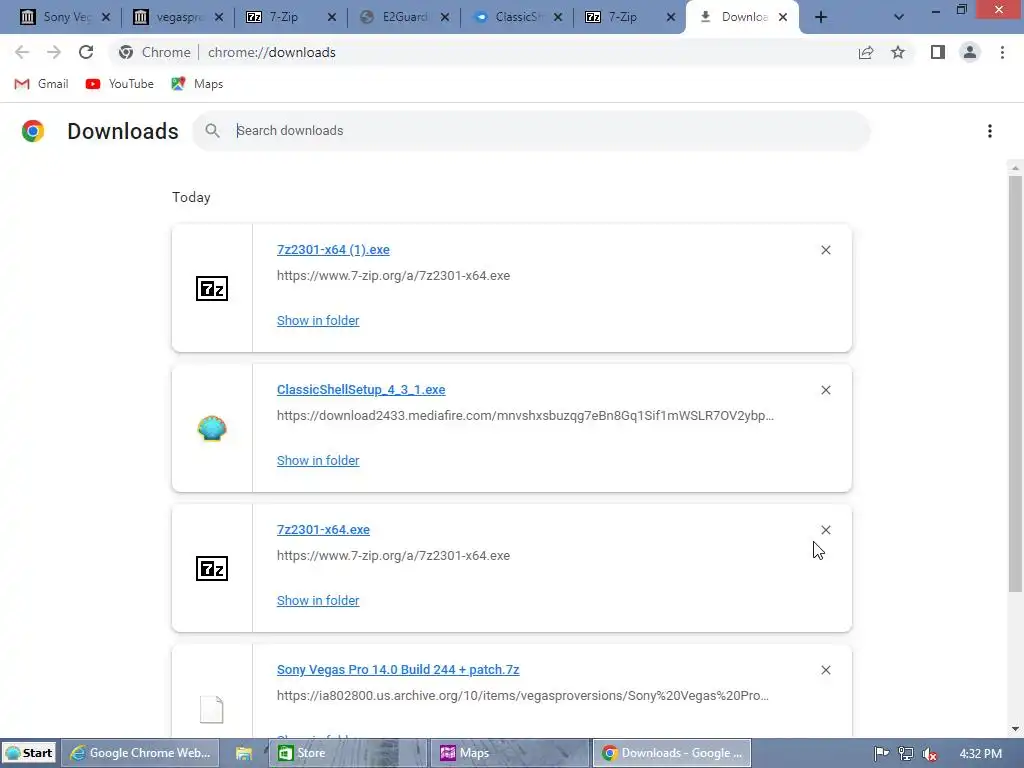Screen dimensions: 1024x768
Task: Click the 4:32 PM system clock
Action: pyautogui.click(x=980, y=754)
